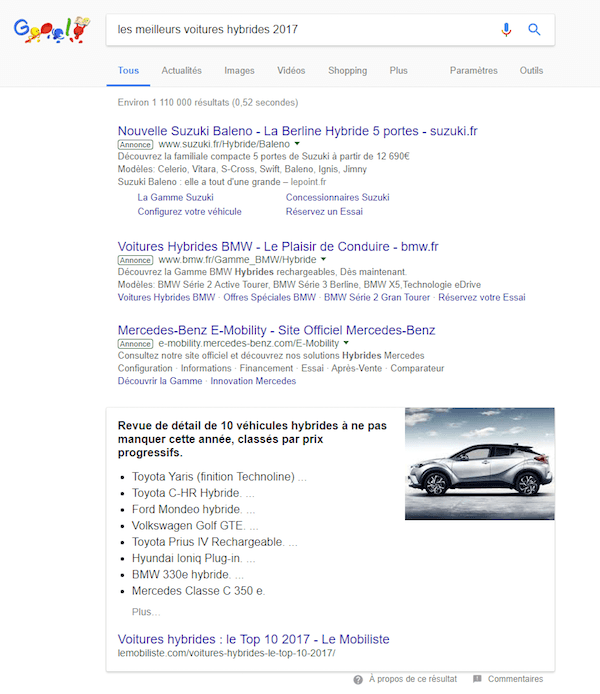Open La Gamme Suzuki sitelink
This screenshot has width=600, height=694.
[175, 197]
